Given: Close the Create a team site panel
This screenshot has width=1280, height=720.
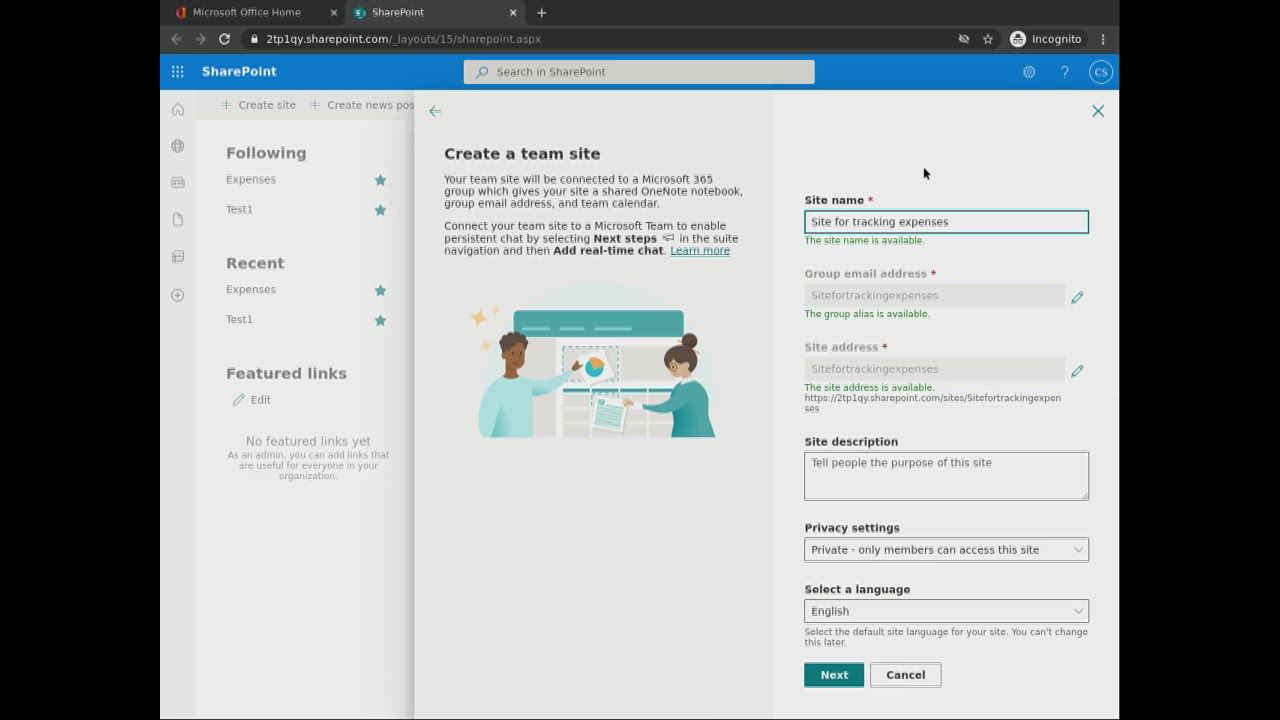Looking at the screenshot, I should tap(1098, 111).
